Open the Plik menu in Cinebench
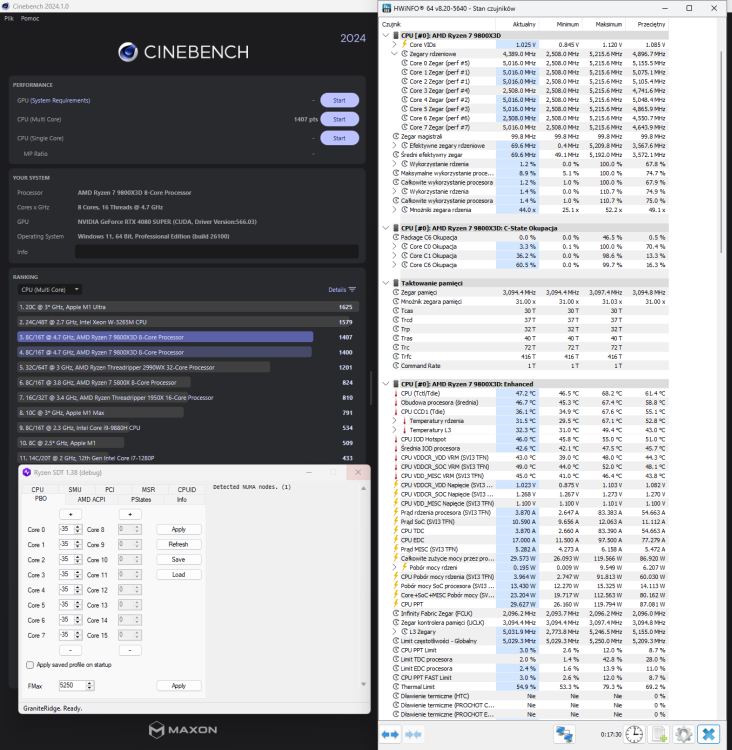This screenshot has width=732, height=750. coord(9,19)
